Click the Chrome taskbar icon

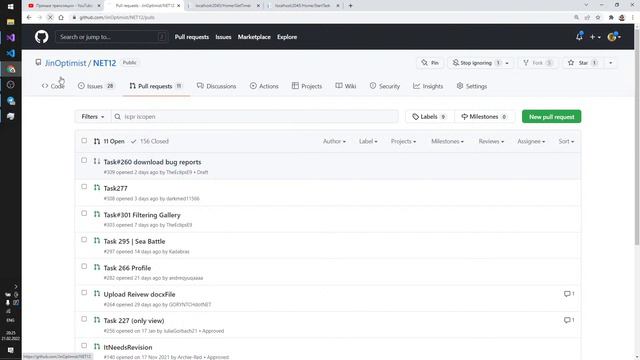11,69
